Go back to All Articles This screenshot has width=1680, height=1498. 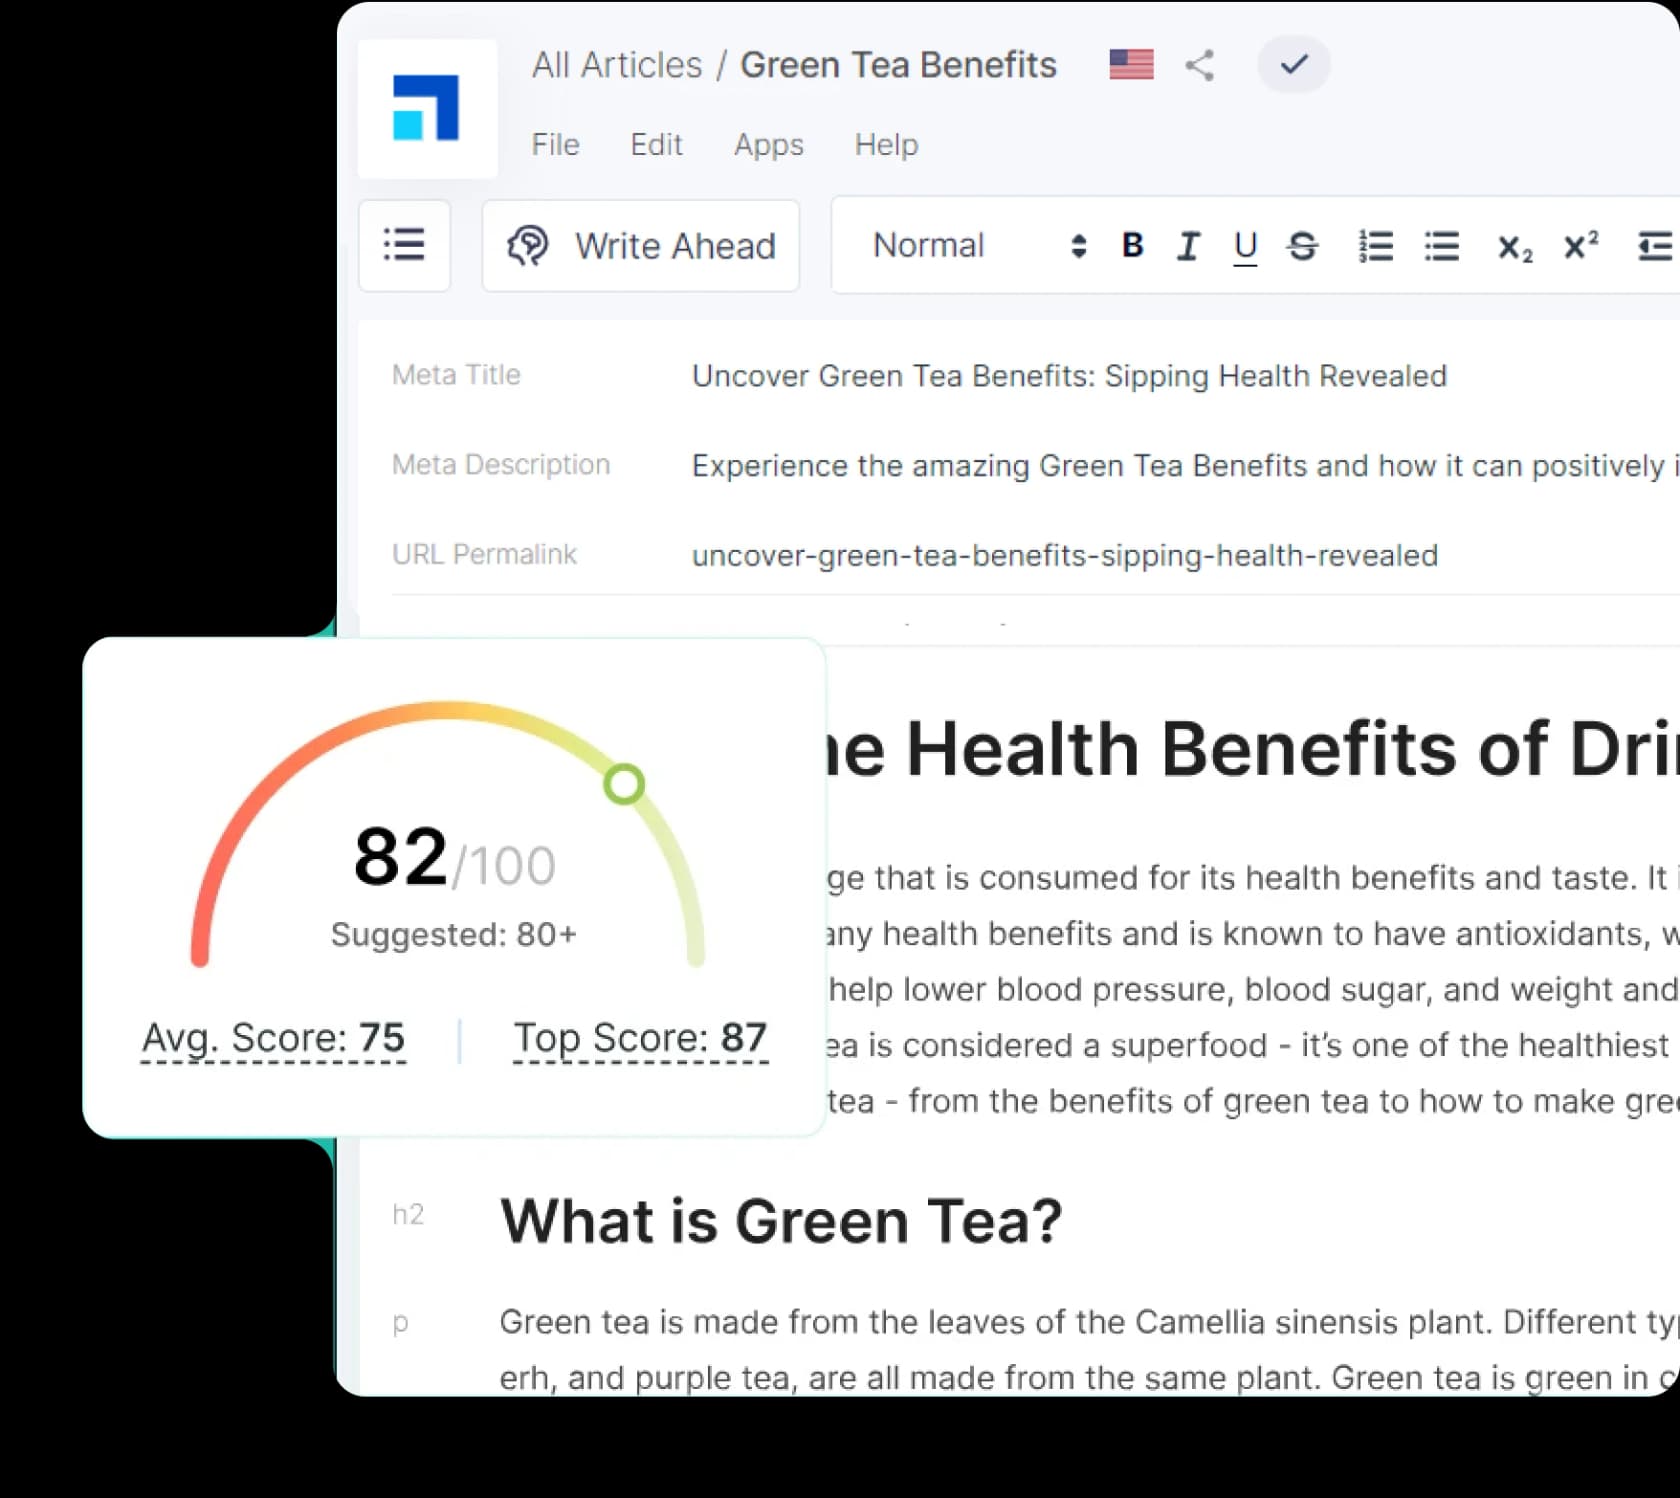(x=617, y=65)
